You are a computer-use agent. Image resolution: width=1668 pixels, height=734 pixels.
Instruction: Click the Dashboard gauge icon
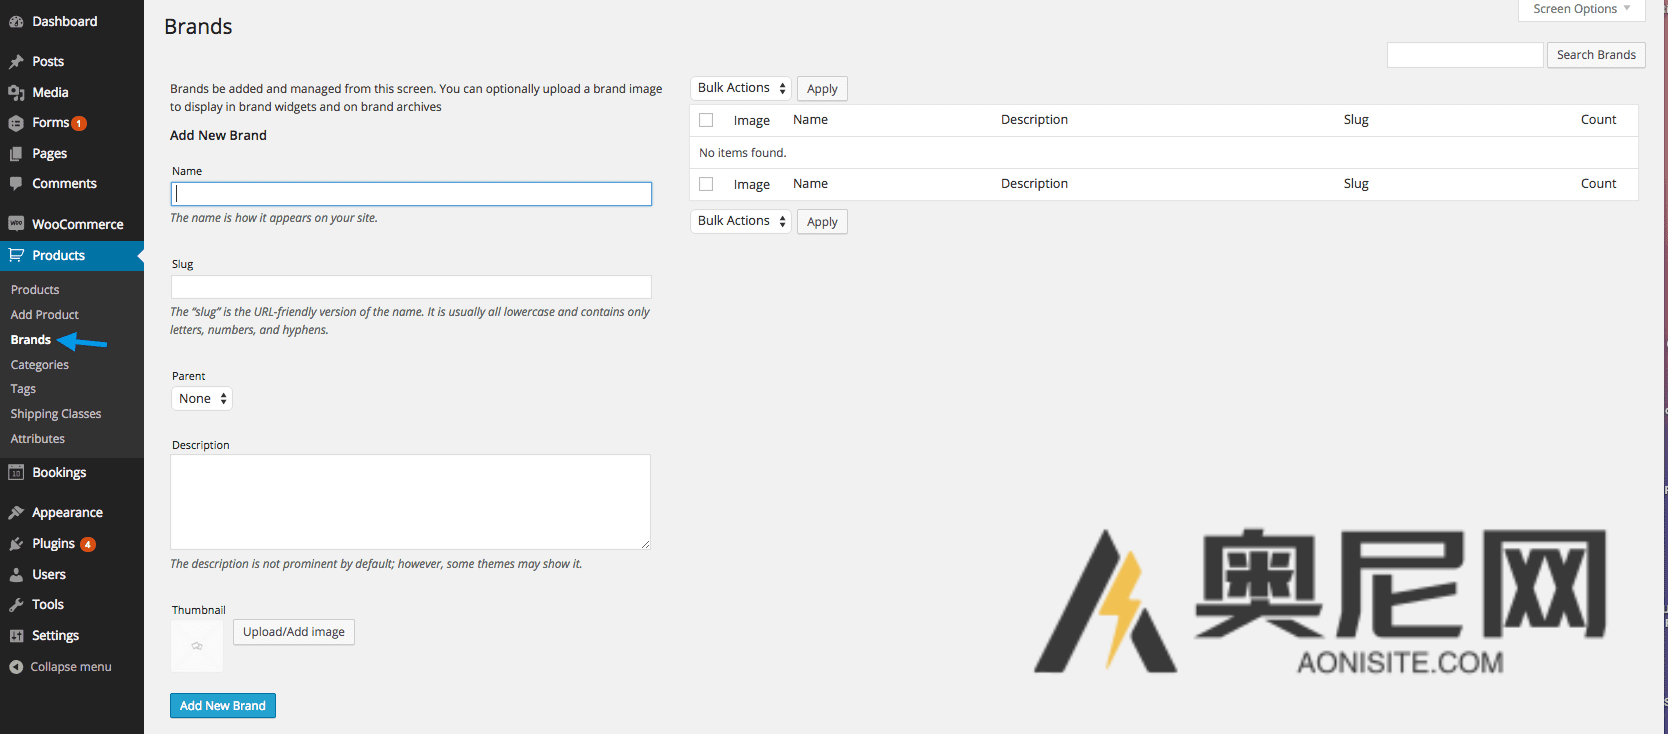click(16, 21)
